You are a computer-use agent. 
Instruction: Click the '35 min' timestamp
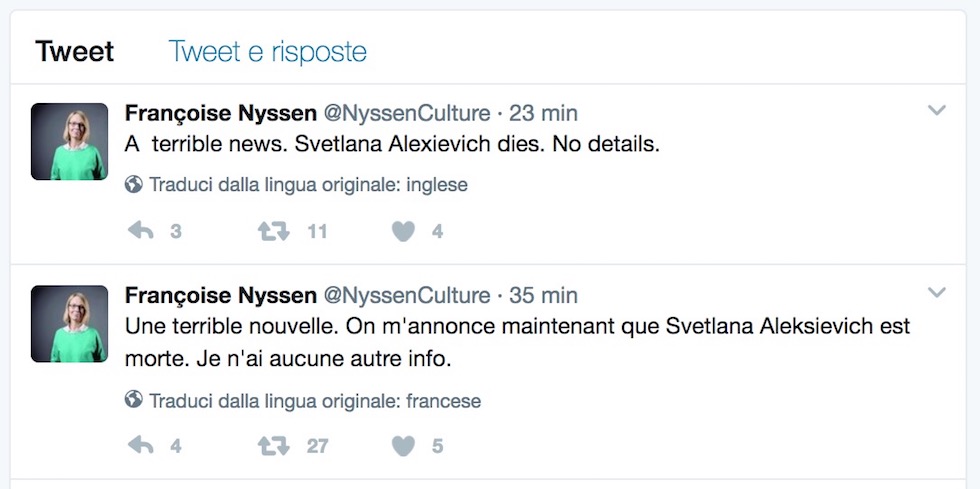(544, 296)
